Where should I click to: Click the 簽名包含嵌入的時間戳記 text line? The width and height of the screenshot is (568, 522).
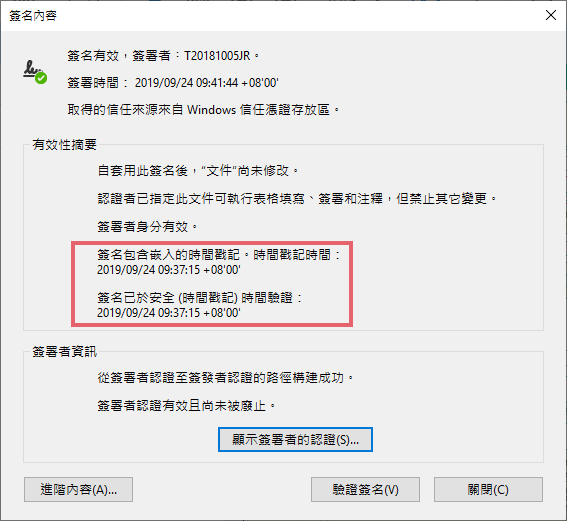pos(219,255)
